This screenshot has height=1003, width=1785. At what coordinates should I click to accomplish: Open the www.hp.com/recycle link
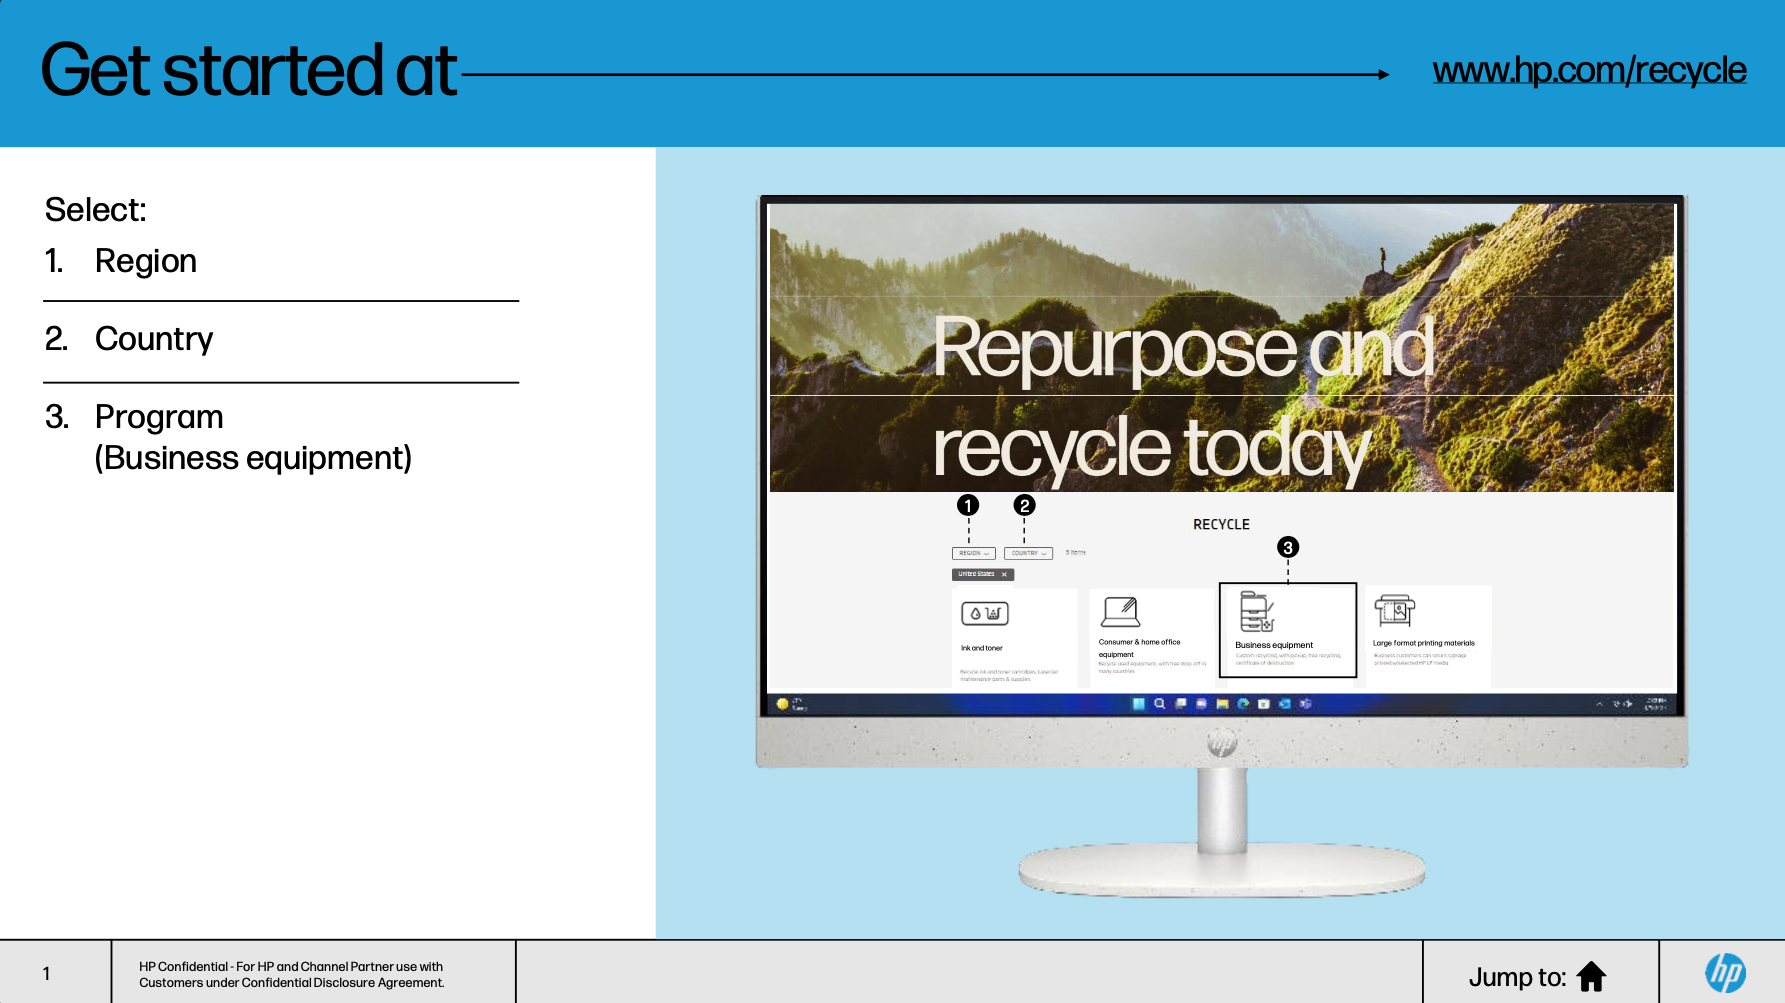[x=1589, y=70]
